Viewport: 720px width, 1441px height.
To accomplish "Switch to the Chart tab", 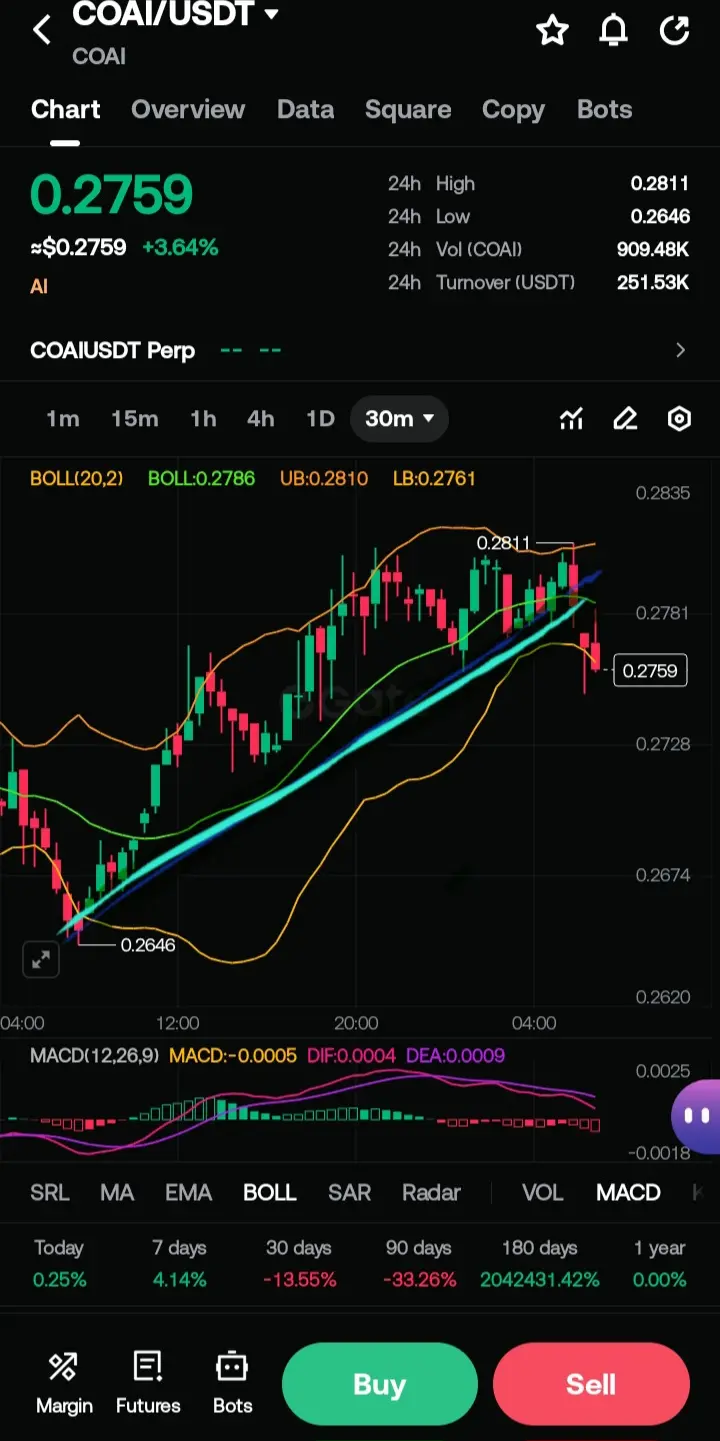I will point(66,110).
